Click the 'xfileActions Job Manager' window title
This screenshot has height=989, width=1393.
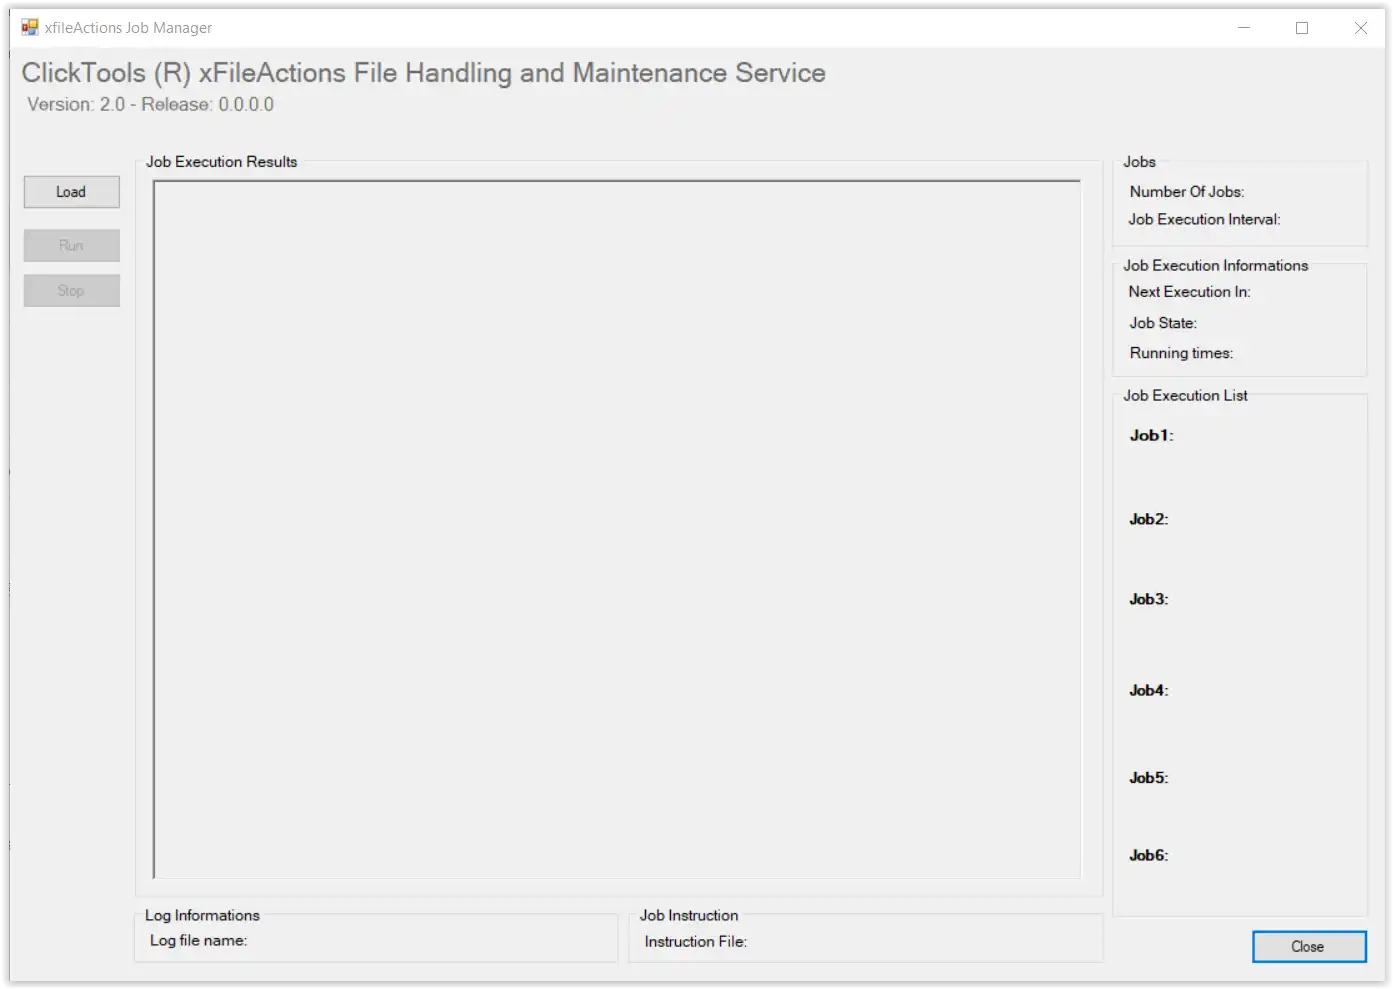click(x=128, y=28)
